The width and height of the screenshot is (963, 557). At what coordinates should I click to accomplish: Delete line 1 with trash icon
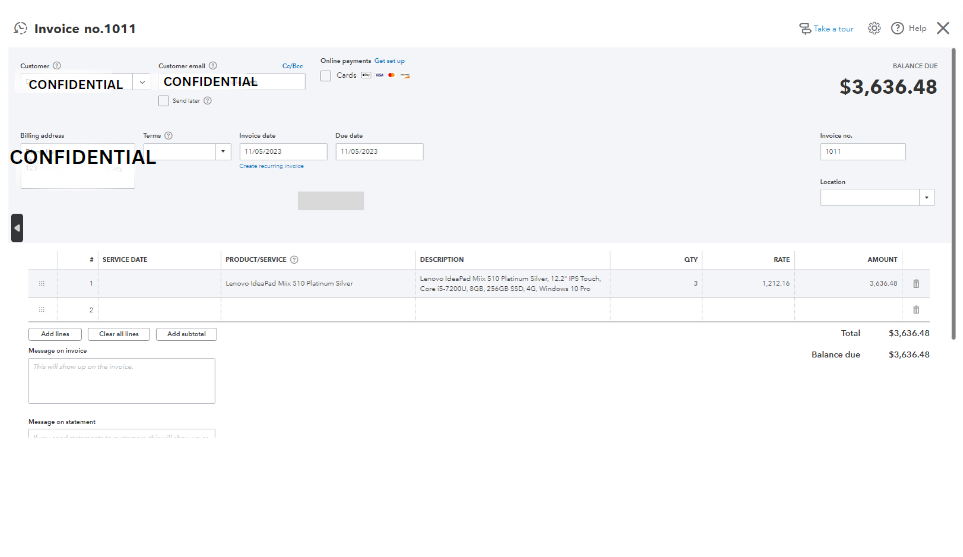(916, 284)
